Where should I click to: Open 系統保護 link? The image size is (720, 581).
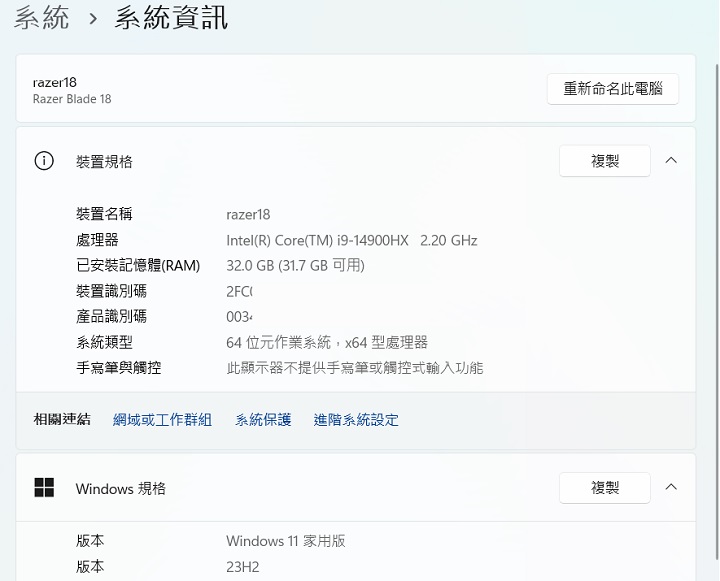tap(263, 420)
